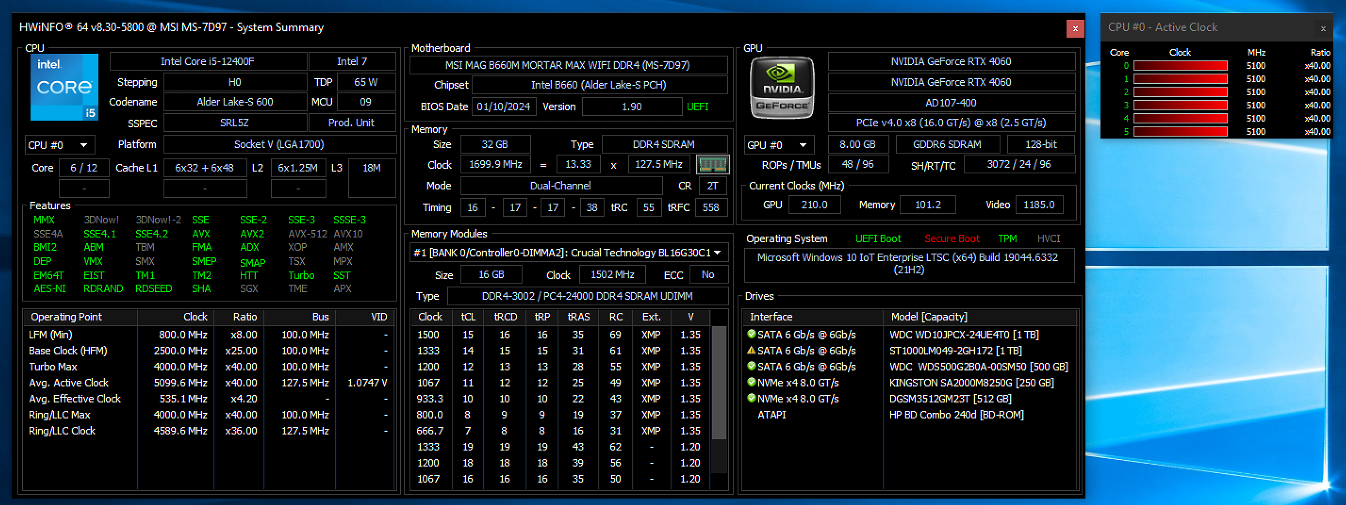Click status icon of WDC WD10JPCX drive
This screenshot has width=1346, height=505.
coord(751,334)
